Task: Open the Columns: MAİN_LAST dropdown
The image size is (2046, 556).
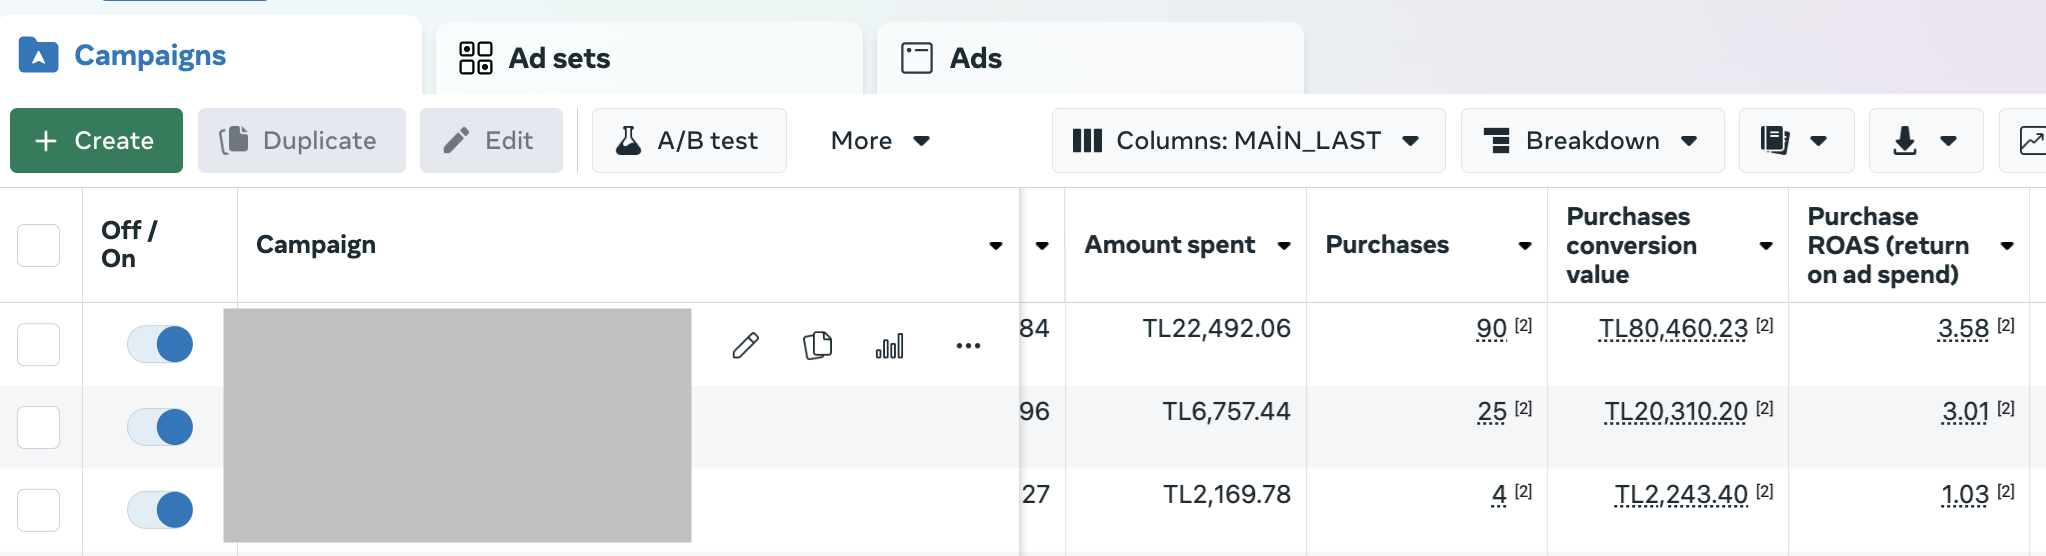Action: click(1248, 141)
